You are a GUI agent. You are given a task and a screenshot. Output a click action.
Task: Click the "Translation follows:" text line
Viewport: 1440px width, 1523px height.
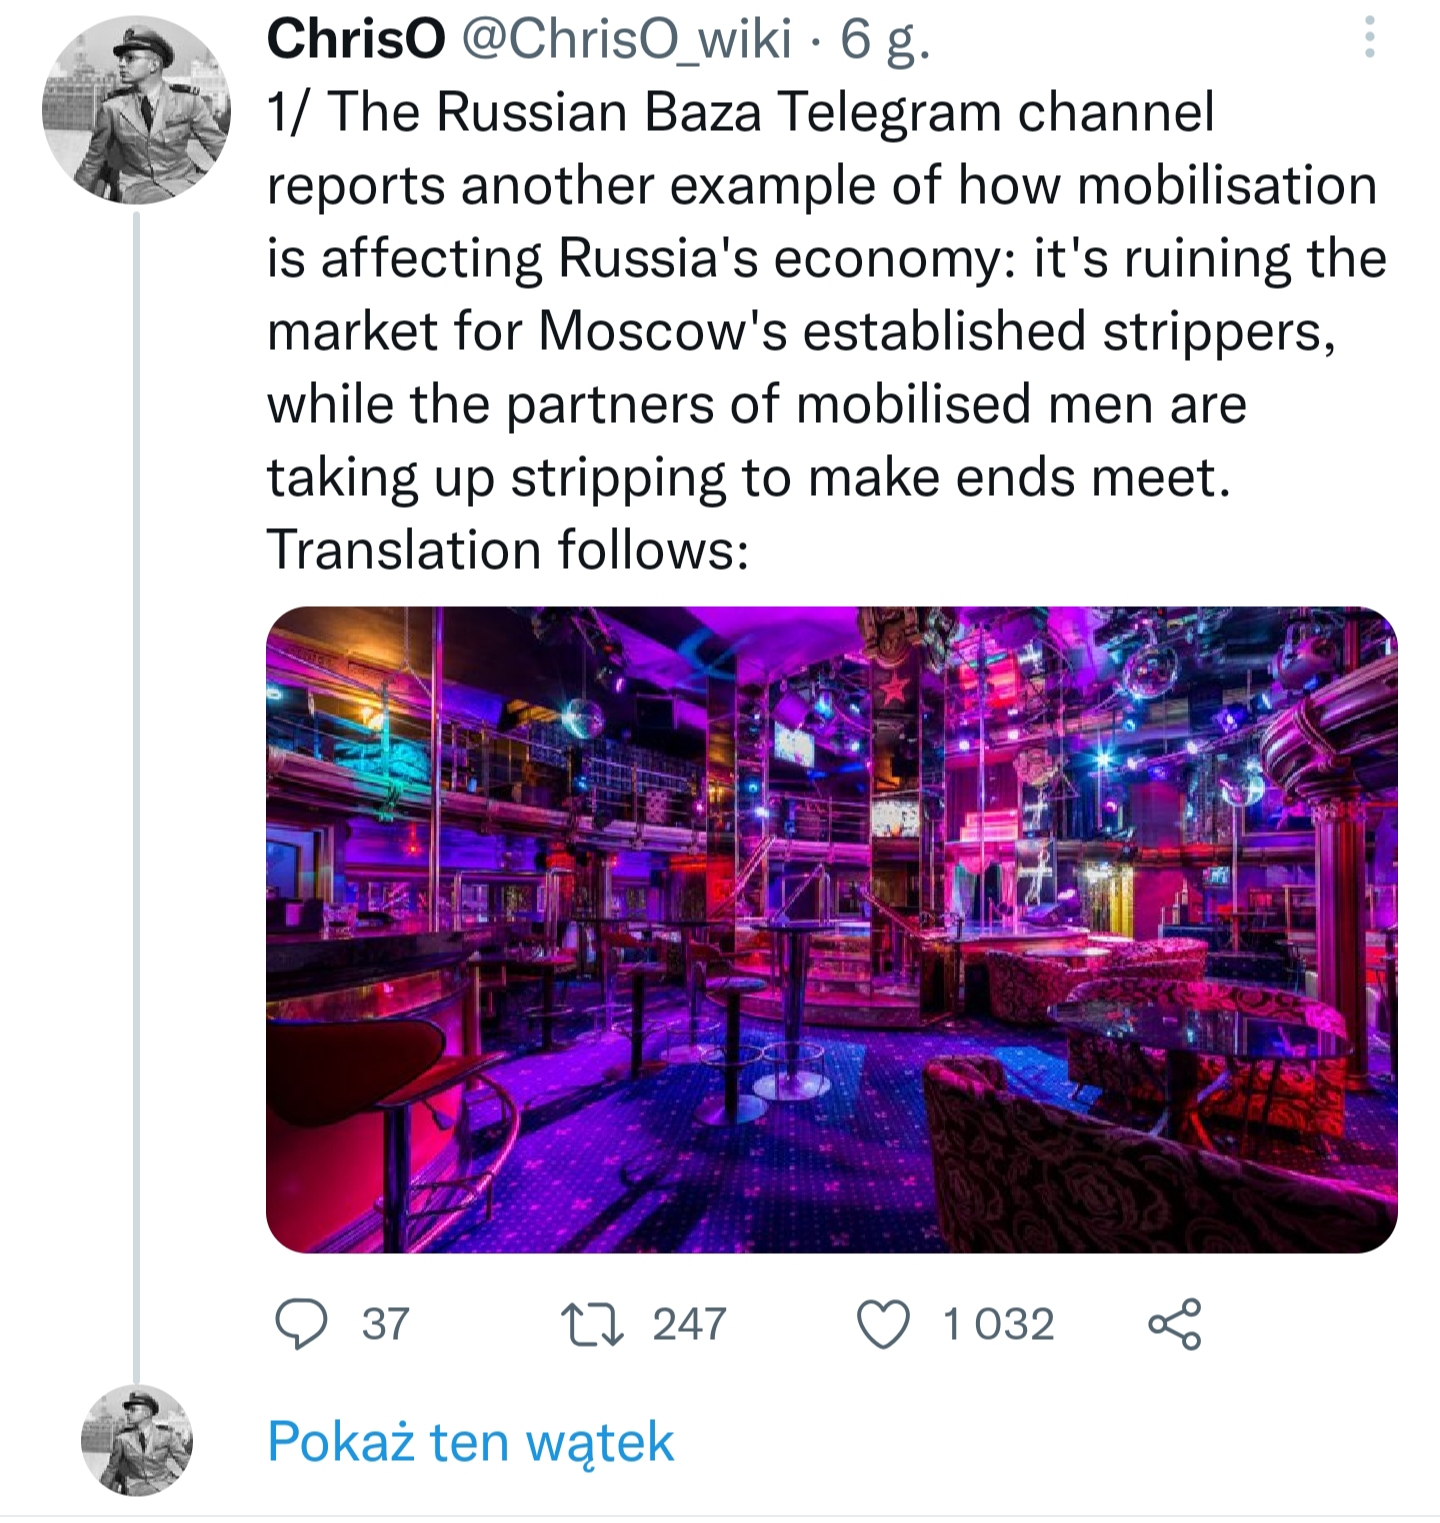pyautogui.click(x=508, y=550)
